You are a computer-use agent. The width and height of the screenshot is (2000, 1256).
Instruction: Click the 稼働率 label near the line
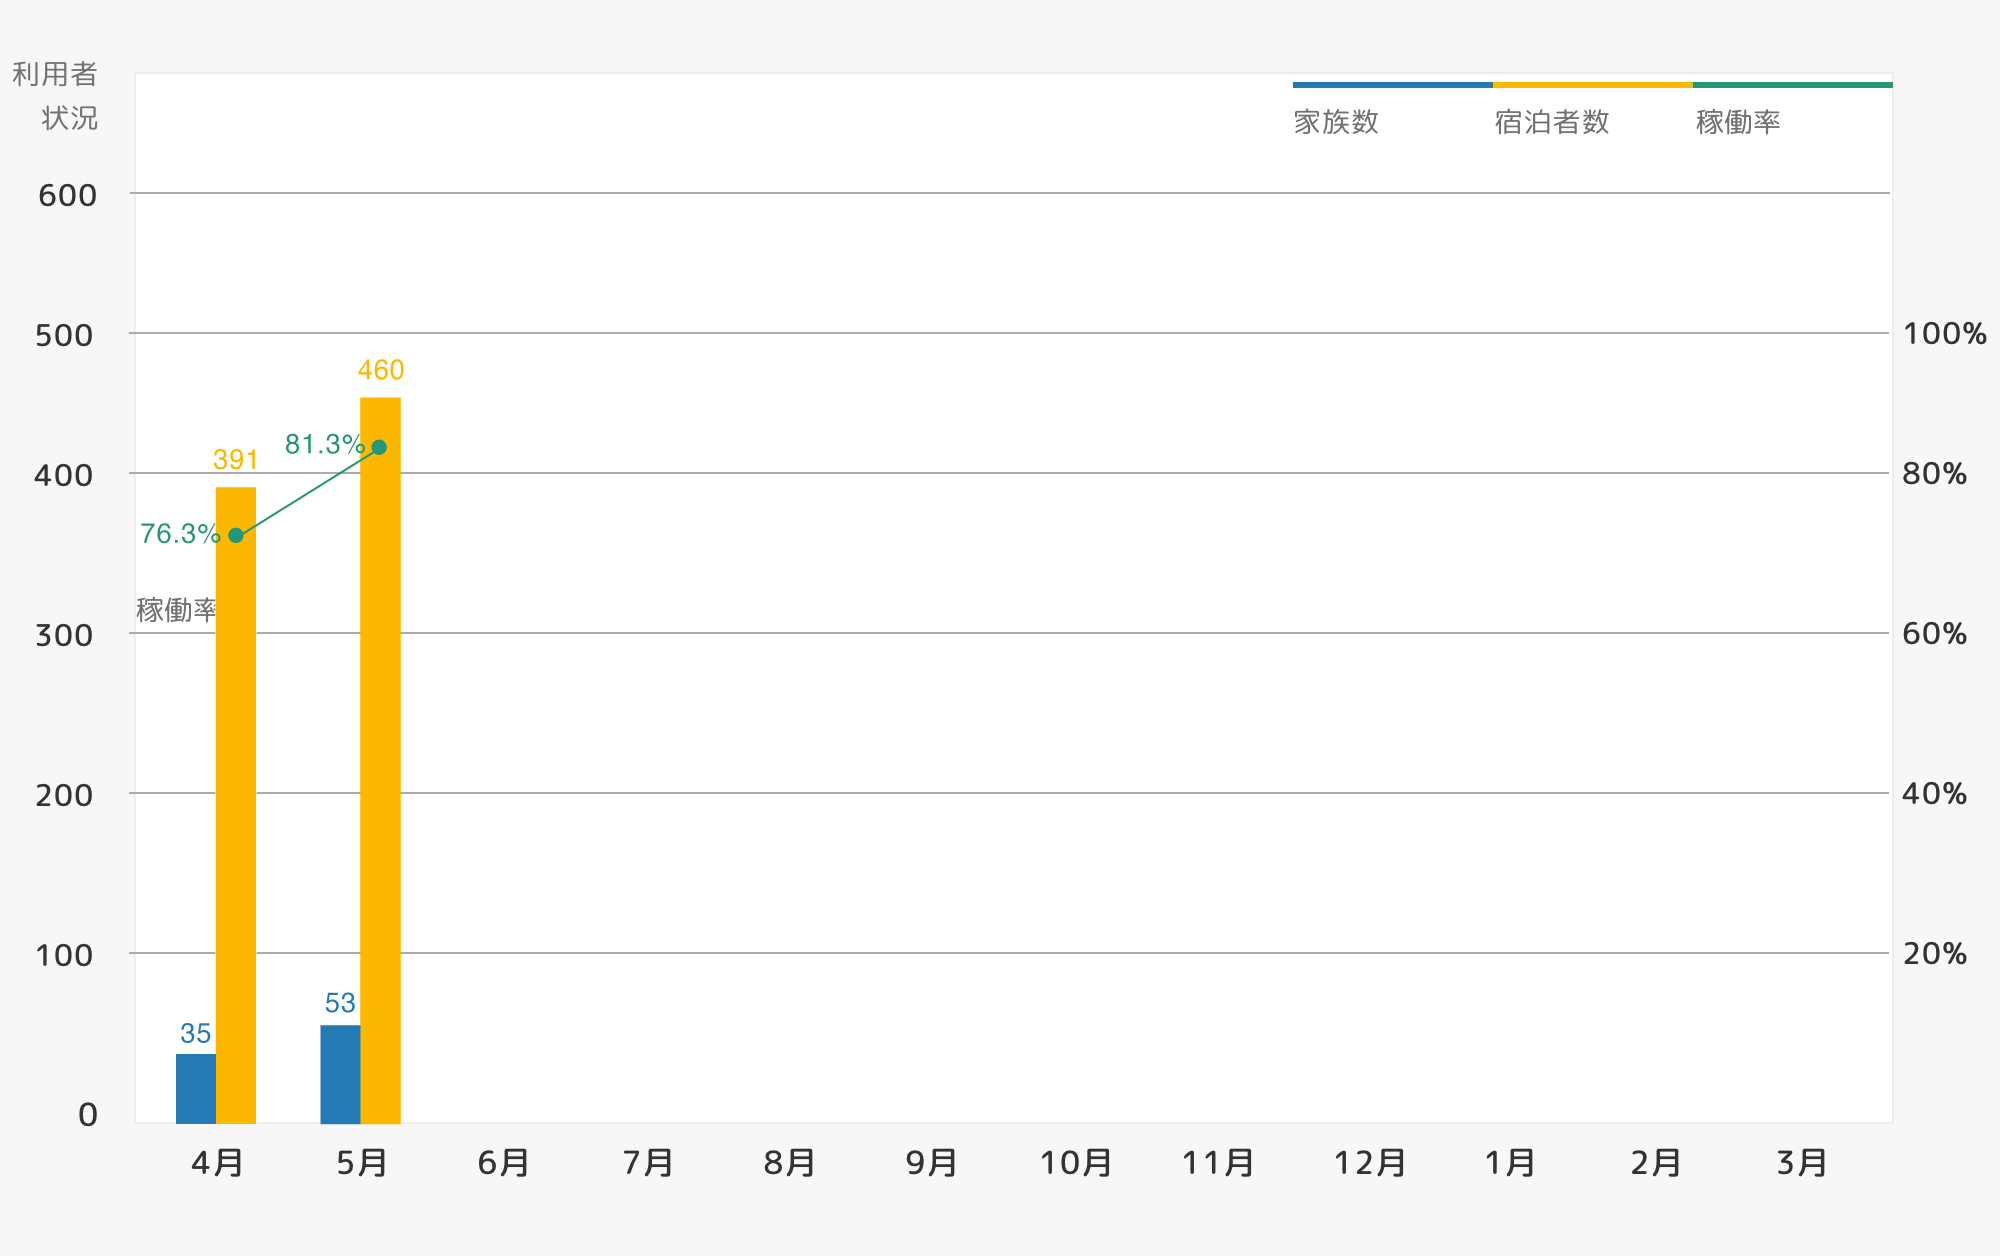(176, 610)
